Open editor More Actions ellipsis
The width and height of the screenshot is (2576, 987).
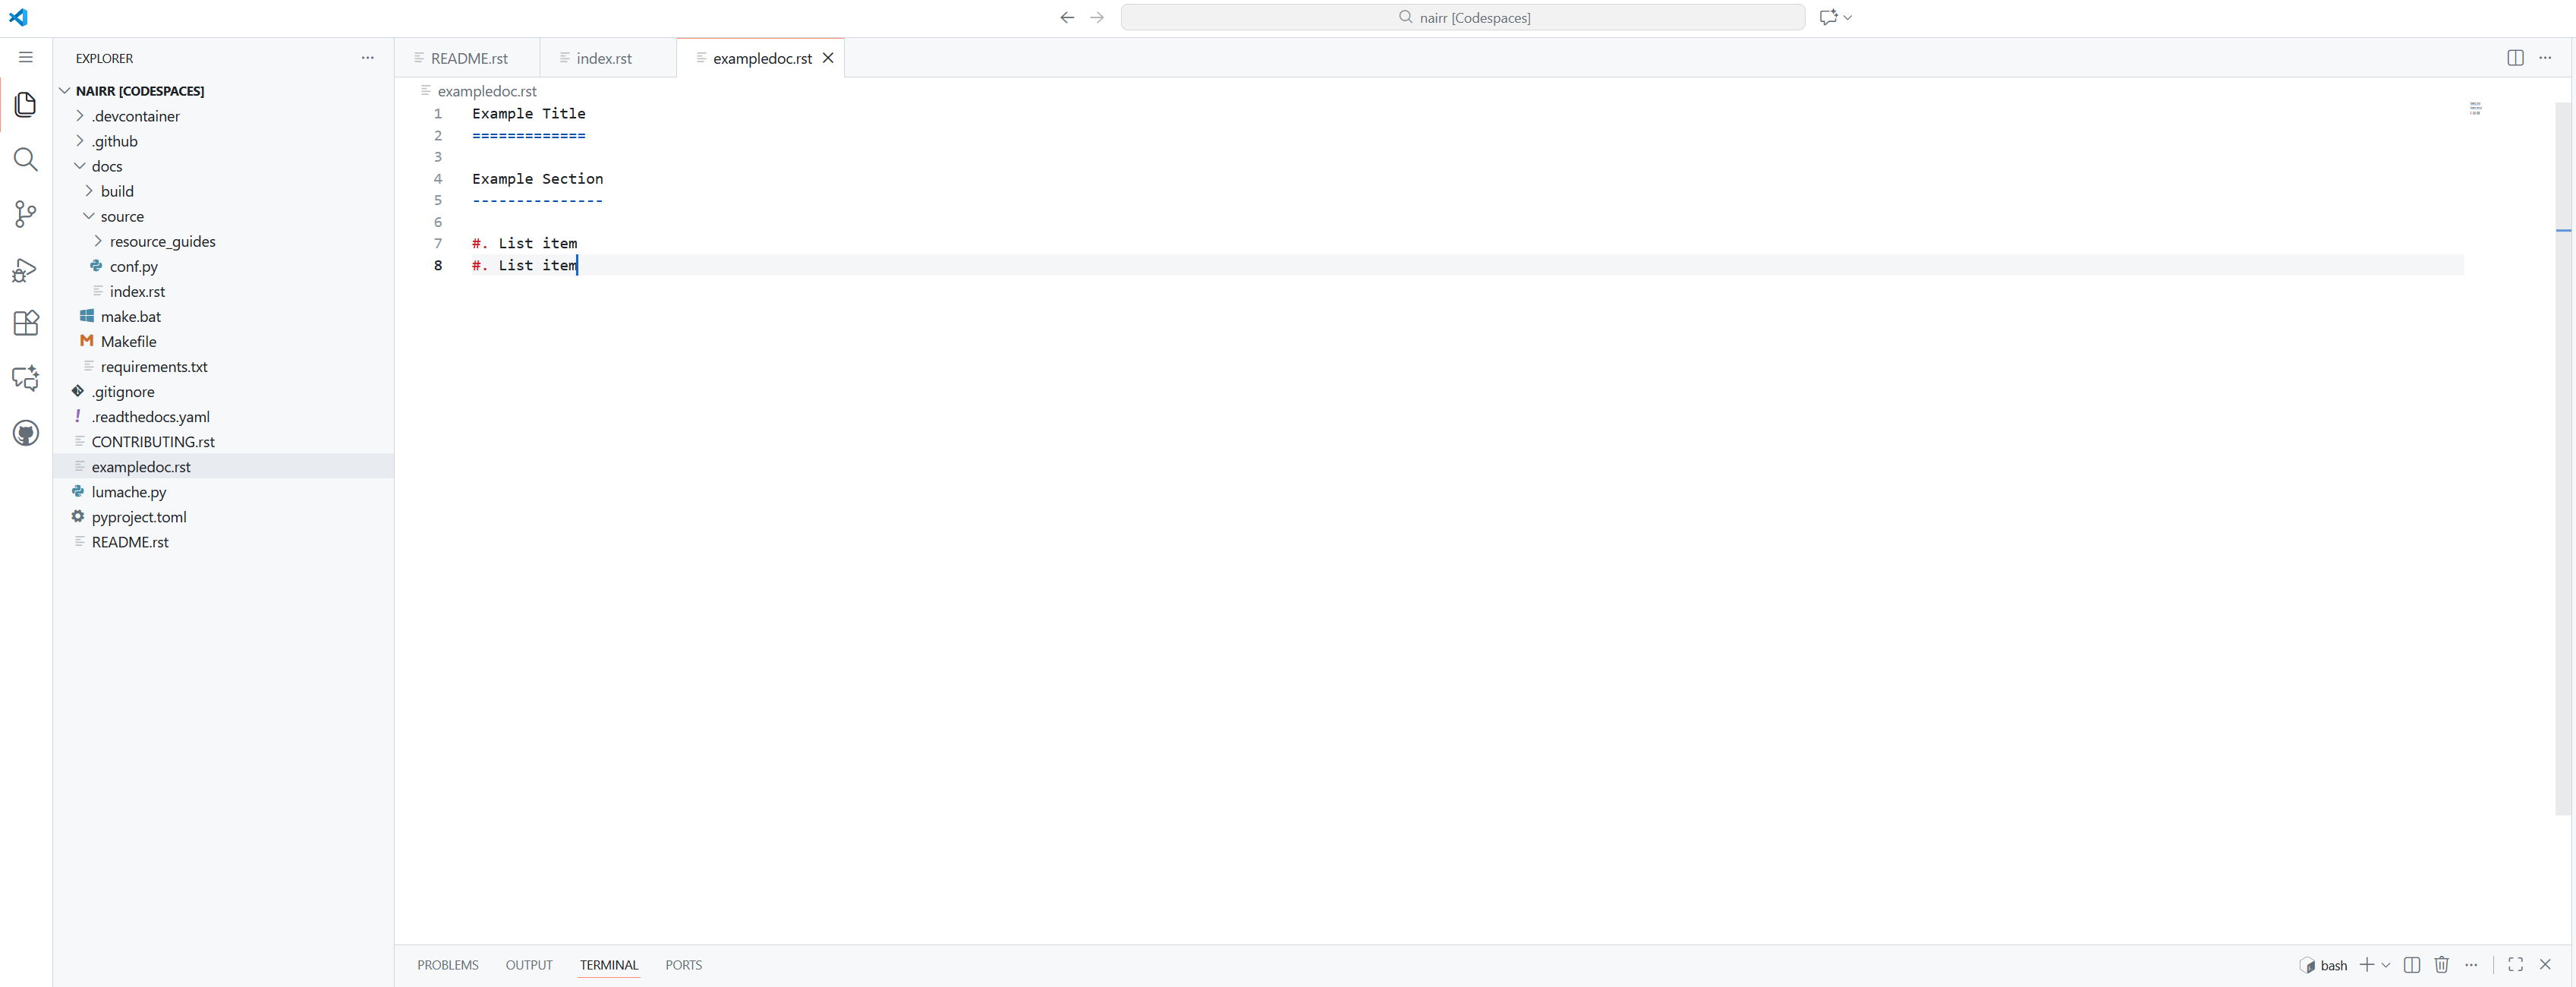[x=2545, y=58]
